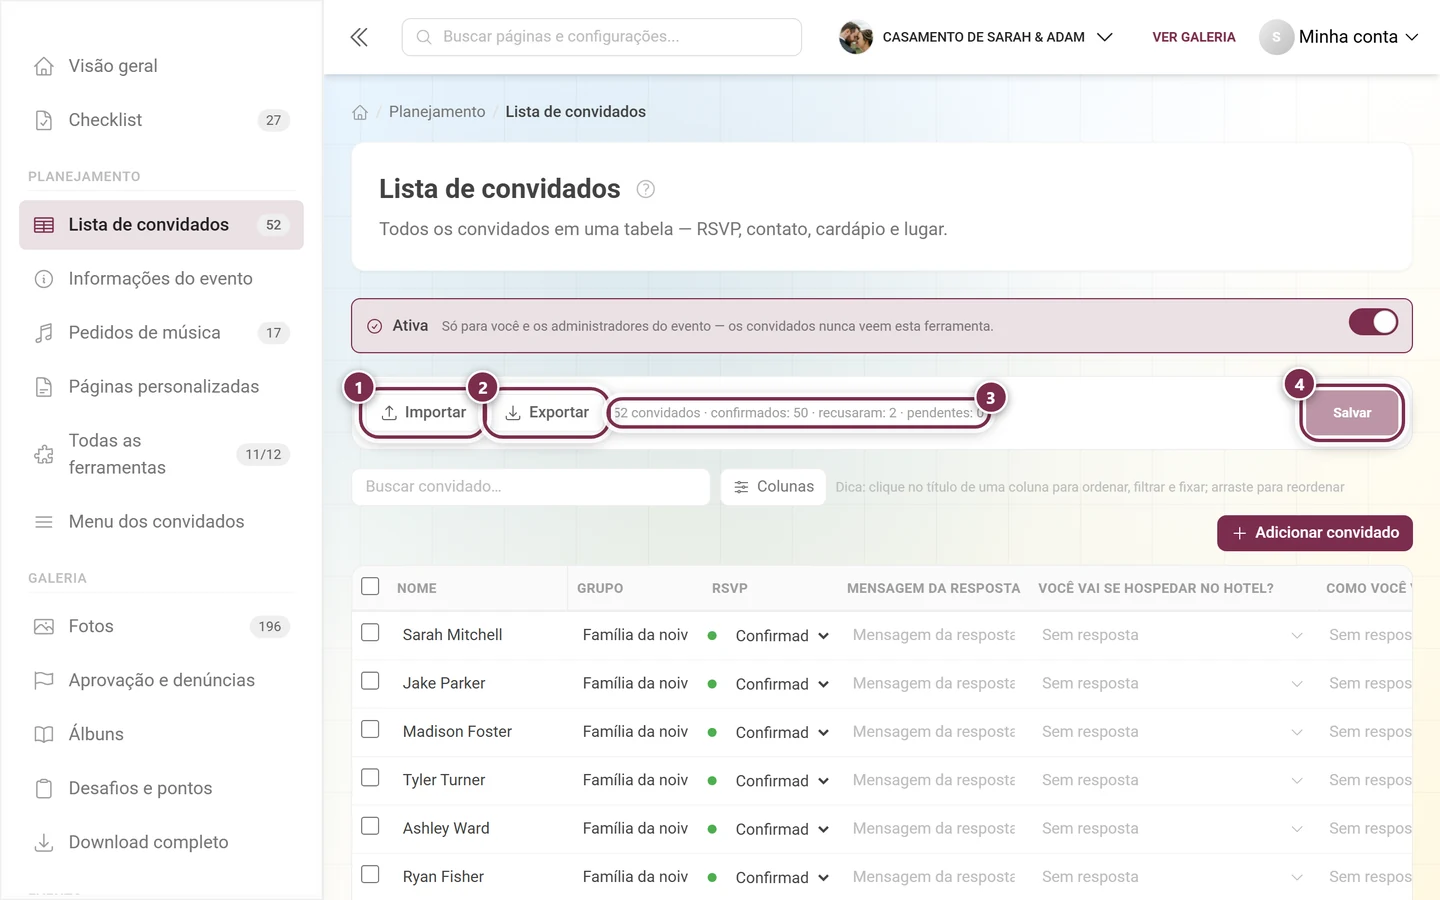1440x900 pixels.
Task: Open the VER GALERIA link
Action: click(x=1194, y=37)
